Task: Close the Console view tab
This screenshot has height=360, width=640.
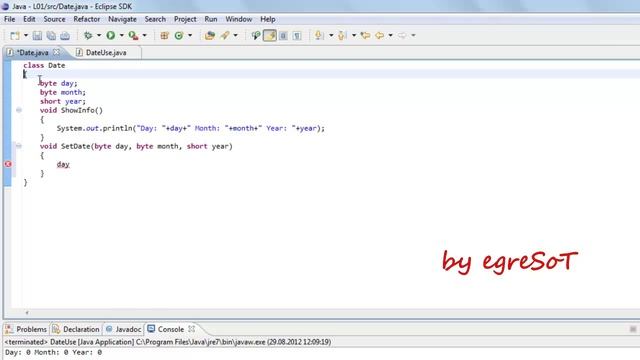Action: [x=191, y=329]
